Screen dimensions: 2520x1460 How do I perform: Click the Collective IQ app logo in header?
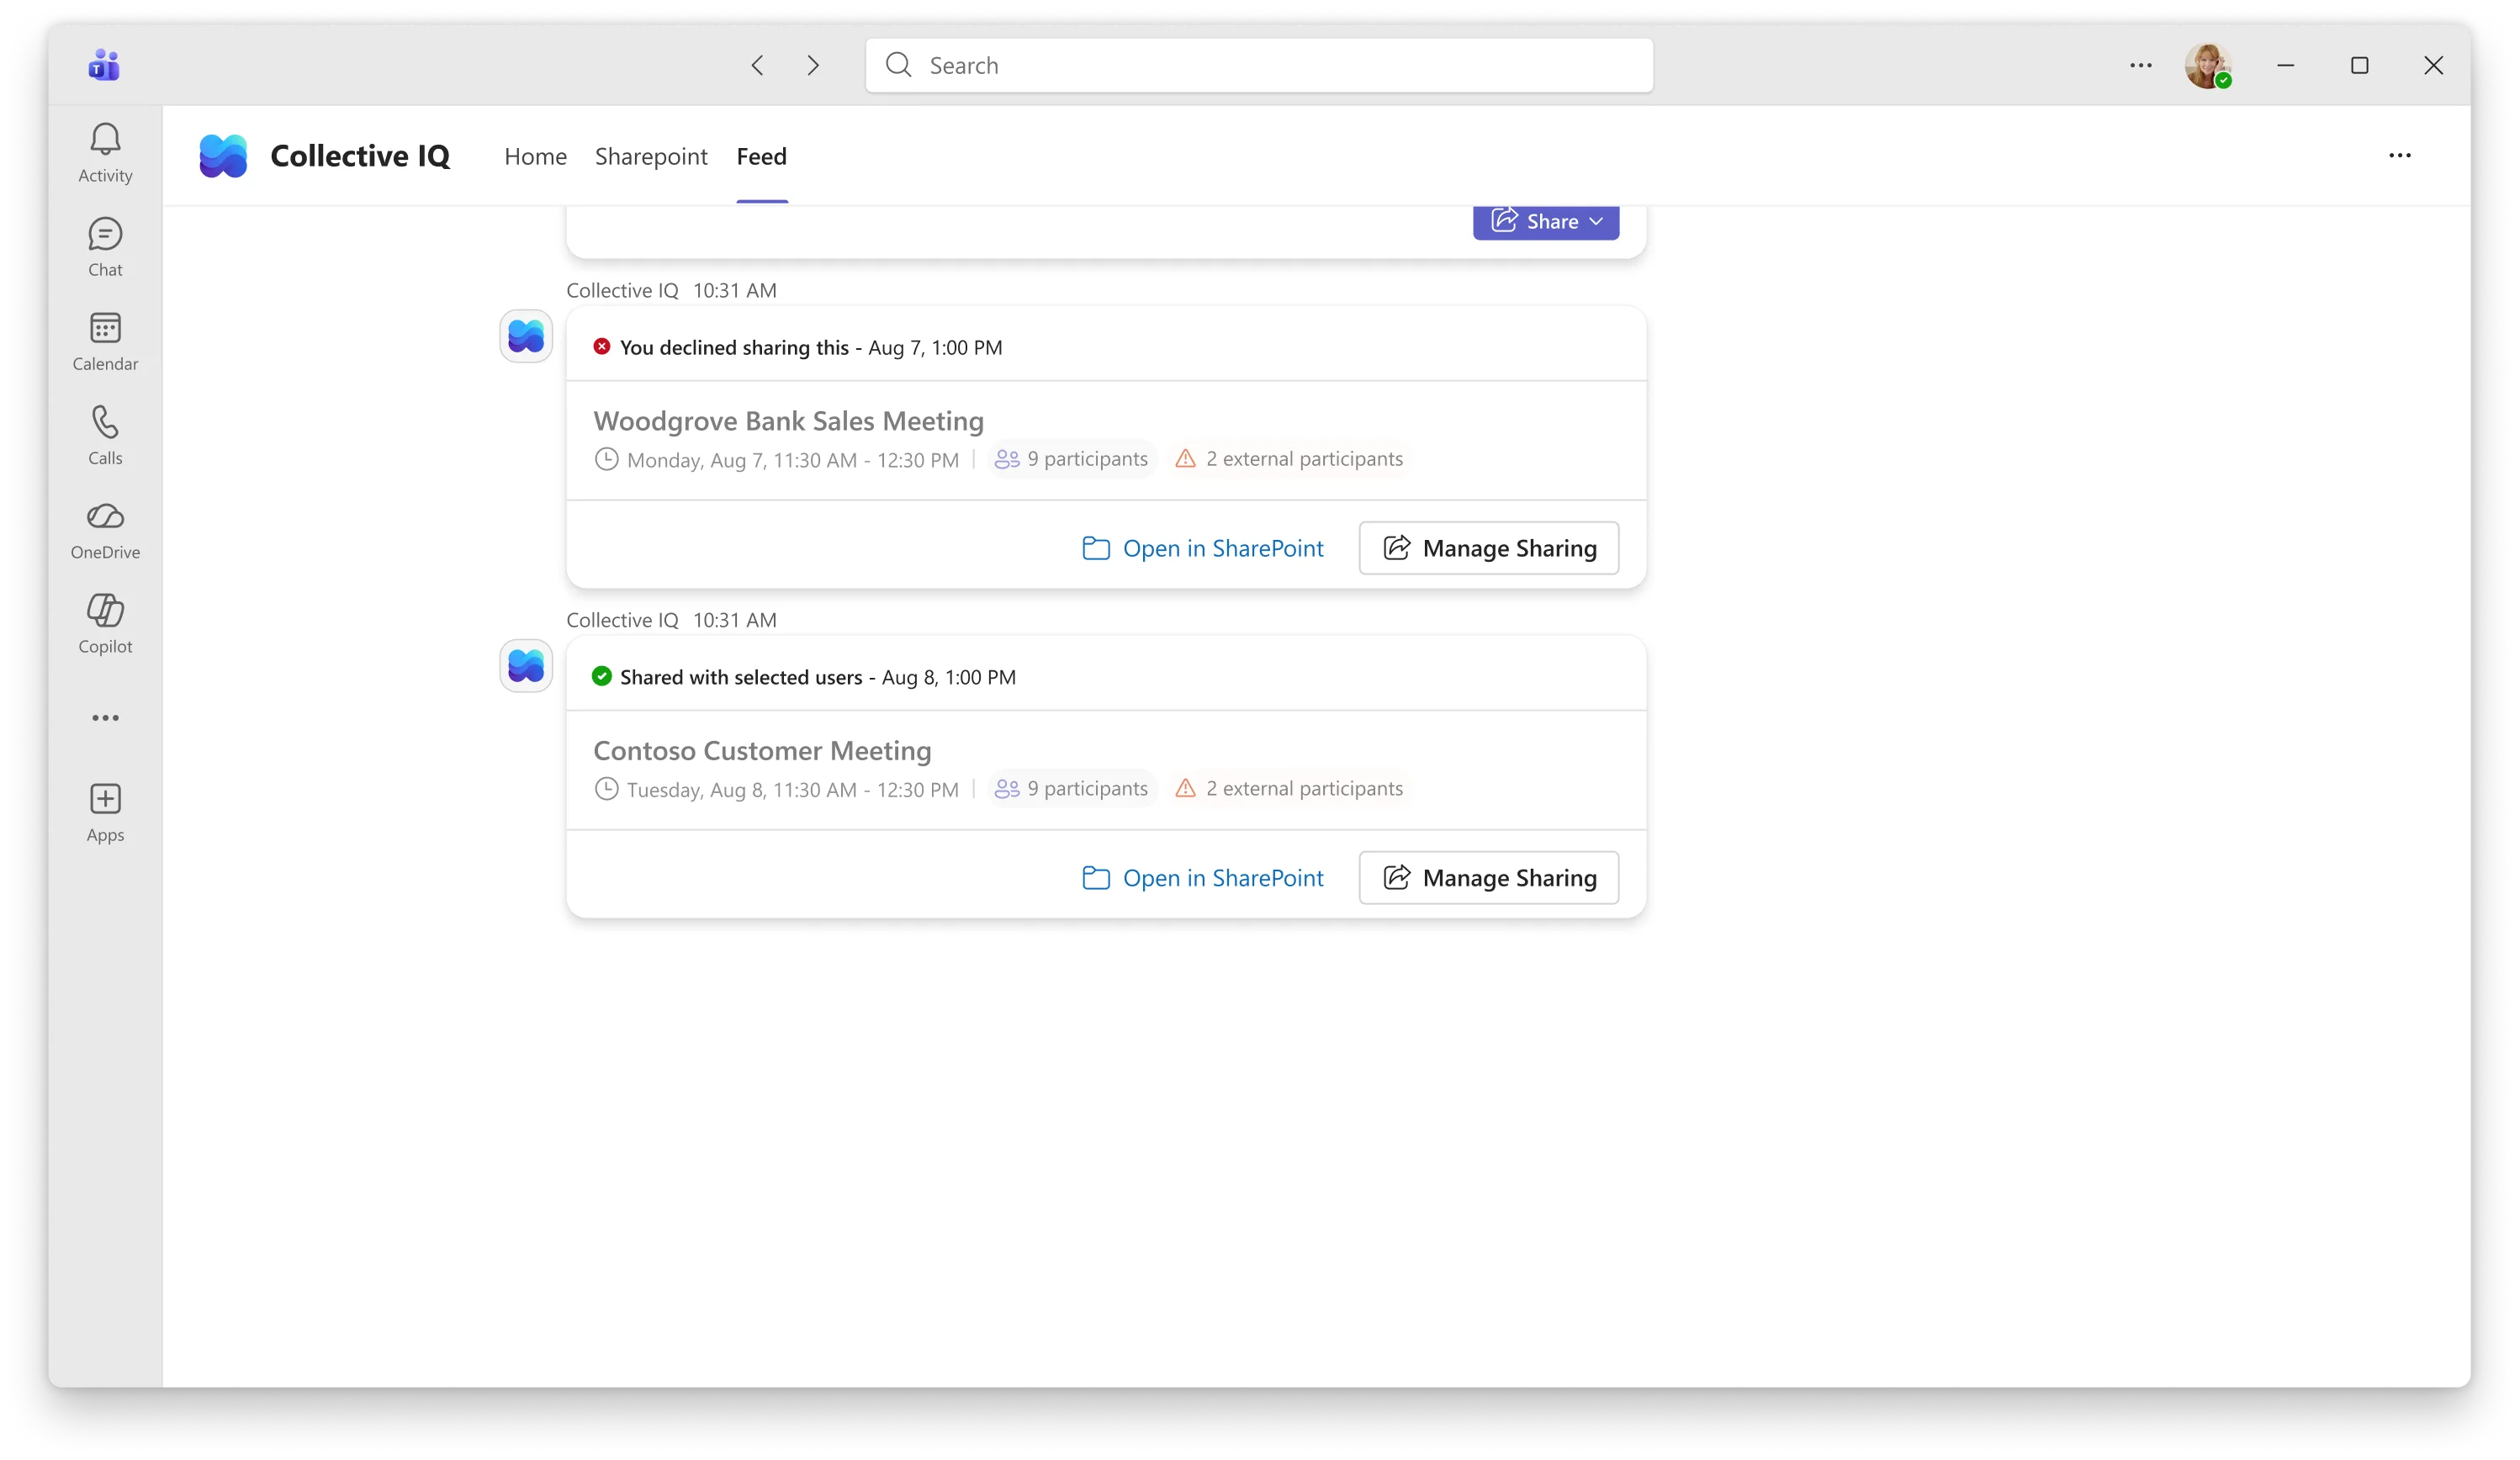click(223, 156)
